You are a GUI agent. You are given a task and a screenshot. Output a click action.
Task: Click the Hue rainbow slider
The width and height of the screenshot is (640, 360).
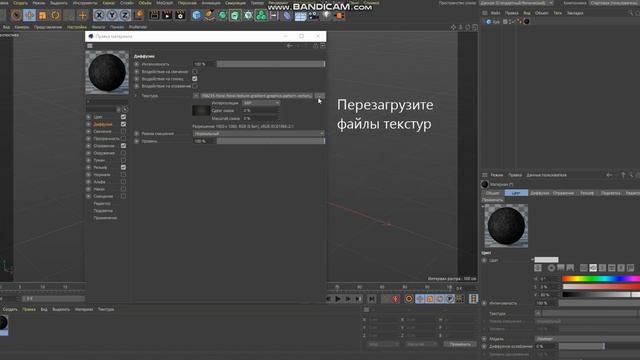pos(601,279)
